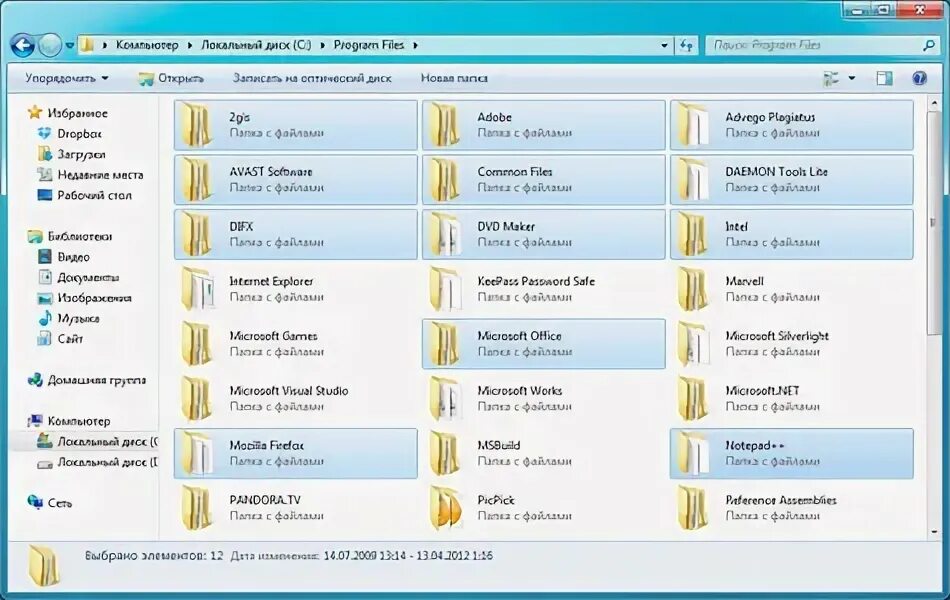Select the 2gis folder icon
The width and height of the screenshot is (950, 600).
(198, 125)
